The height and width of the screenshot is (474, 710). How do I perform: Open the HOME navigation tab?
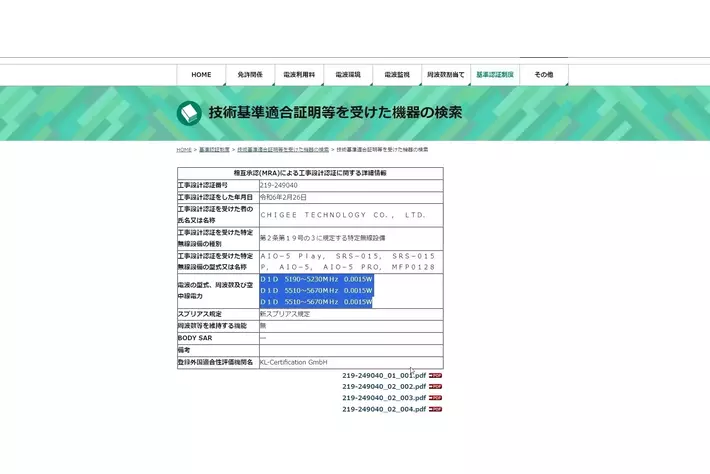tap(201, 75)
